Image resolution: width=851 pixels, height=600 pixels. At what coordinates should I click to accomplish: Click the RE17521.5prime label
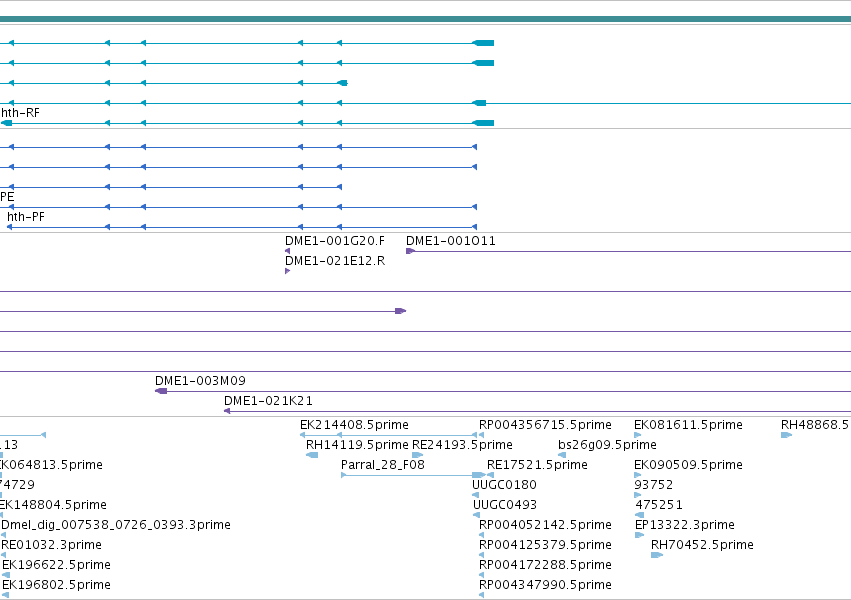537,465
